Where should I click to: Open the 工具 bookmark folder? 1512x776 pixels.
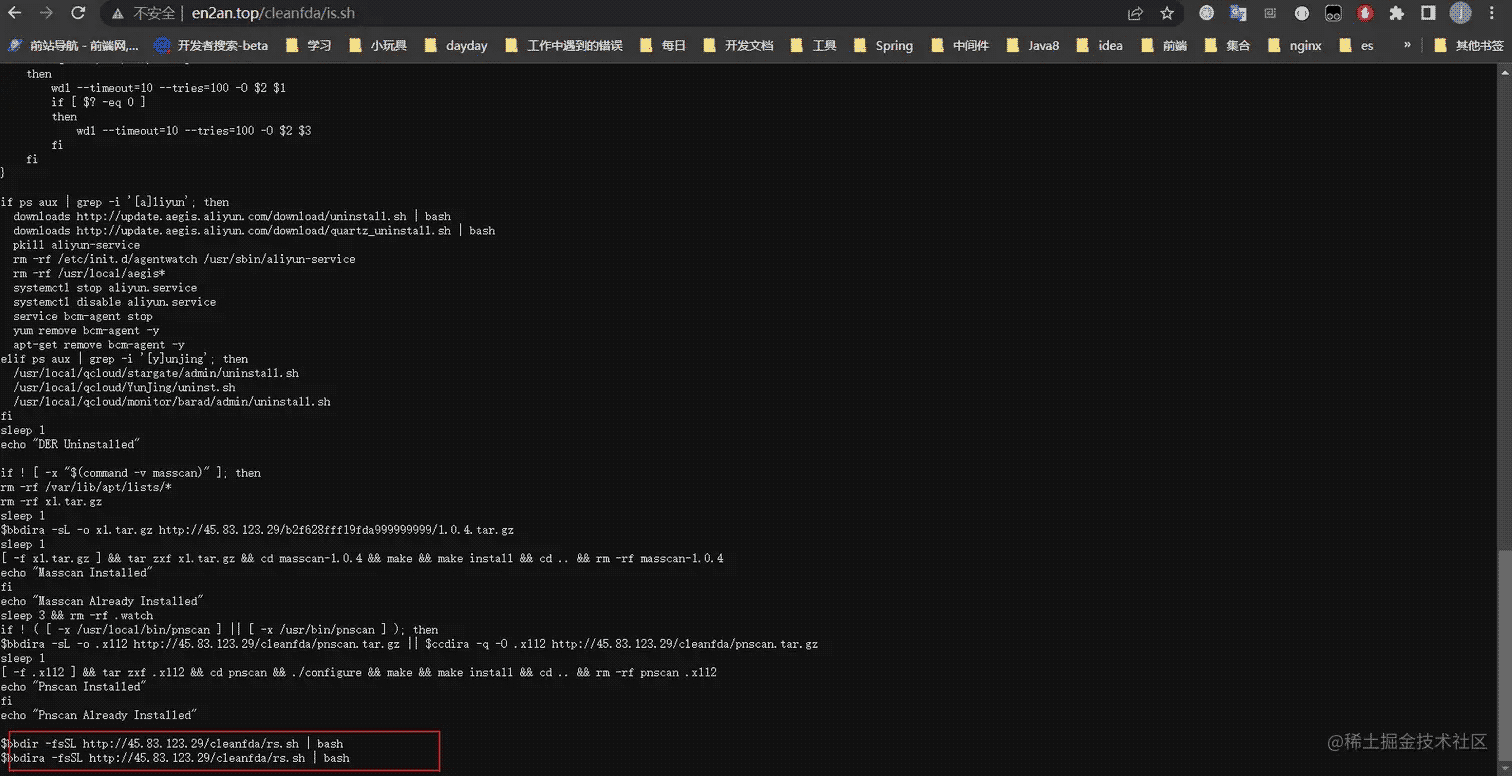813,45
